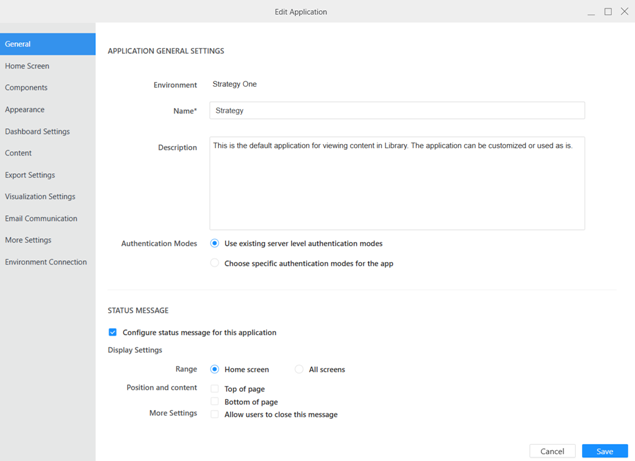This screenshot has width=635, height=461.
Task: Select Use existing server level authentication modes
Action: click(215, 243)
